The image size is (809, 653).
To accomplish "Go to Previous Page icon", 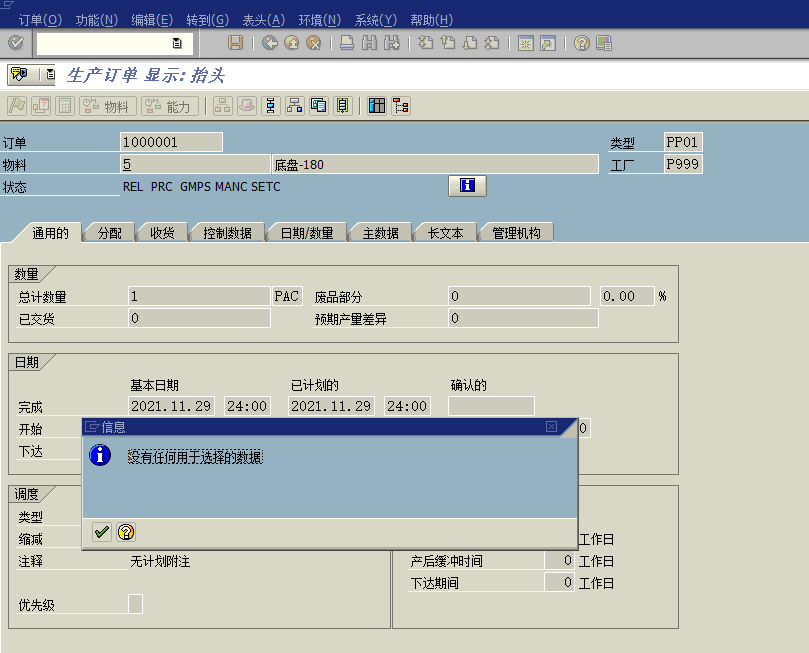I will (448, 43).
